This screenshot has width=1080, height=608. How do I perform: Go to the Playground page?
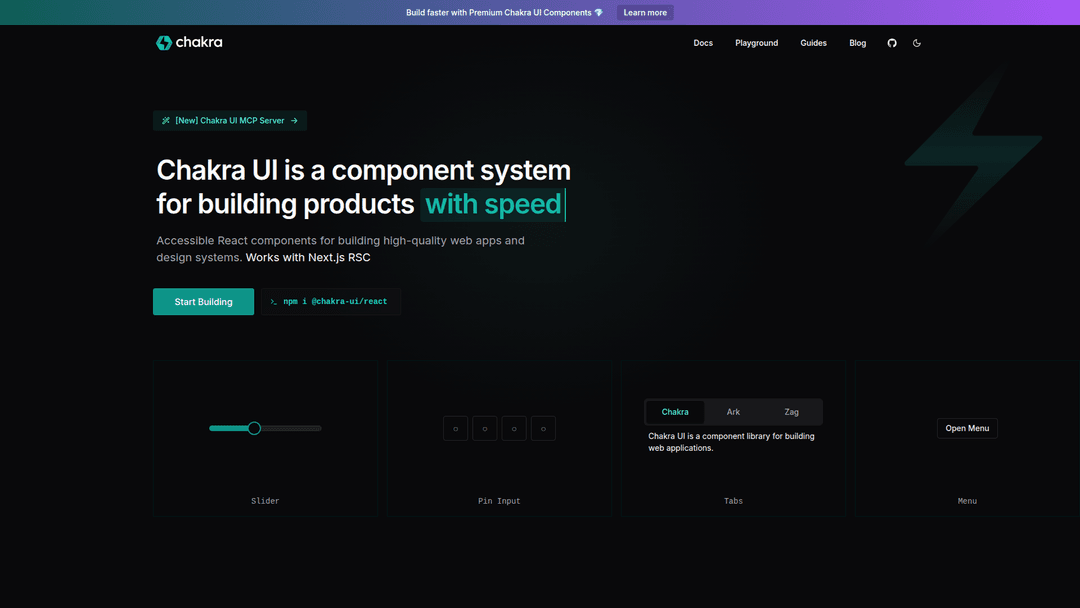[x=756, y=43]
